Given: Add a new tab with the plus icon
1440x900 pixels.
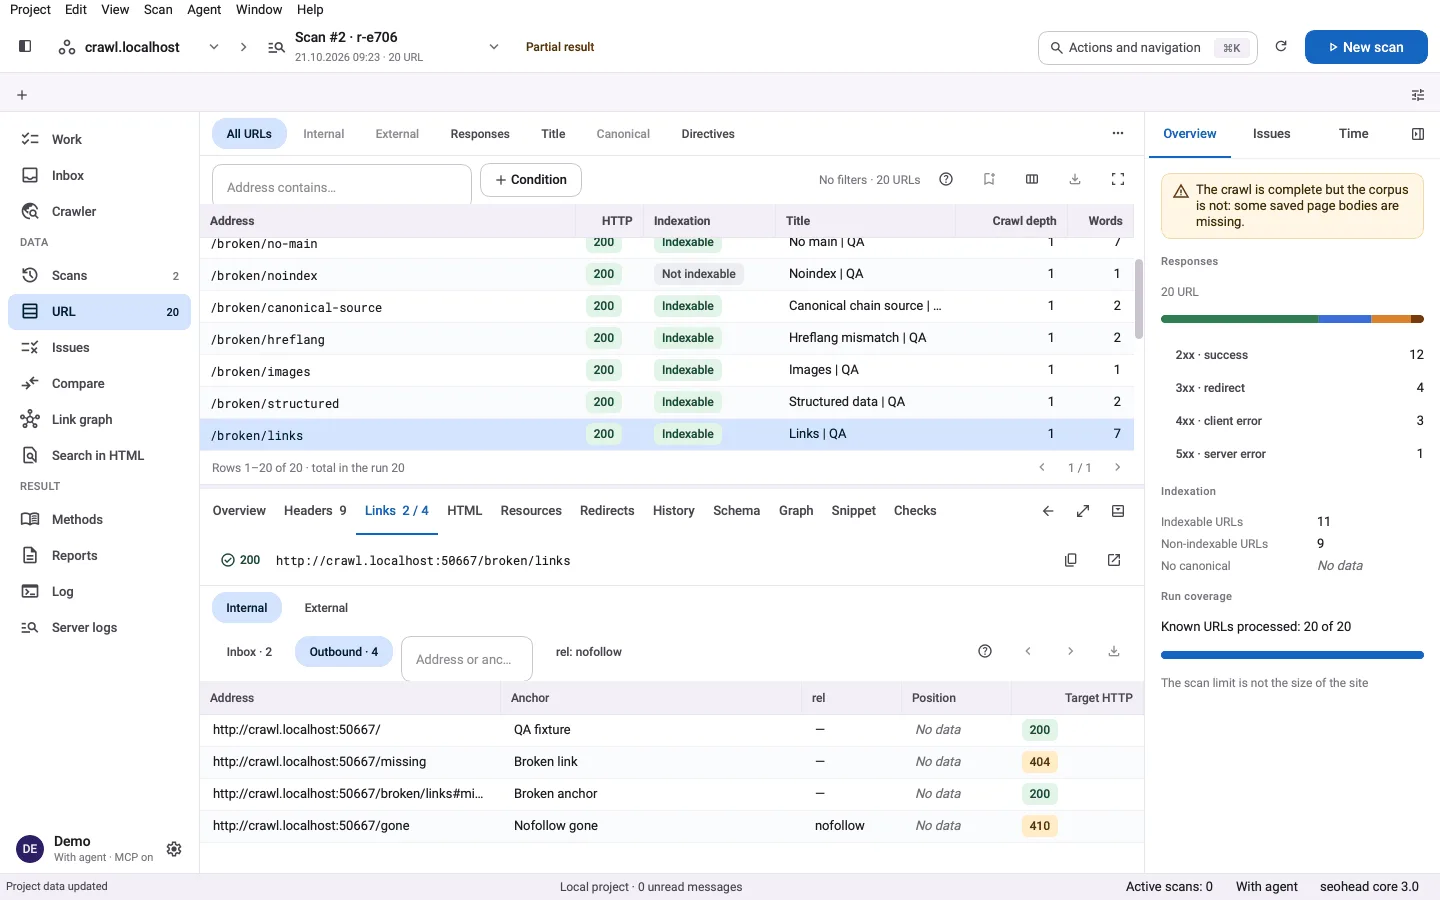Looking at the screenshot, I should pos(22,95).
